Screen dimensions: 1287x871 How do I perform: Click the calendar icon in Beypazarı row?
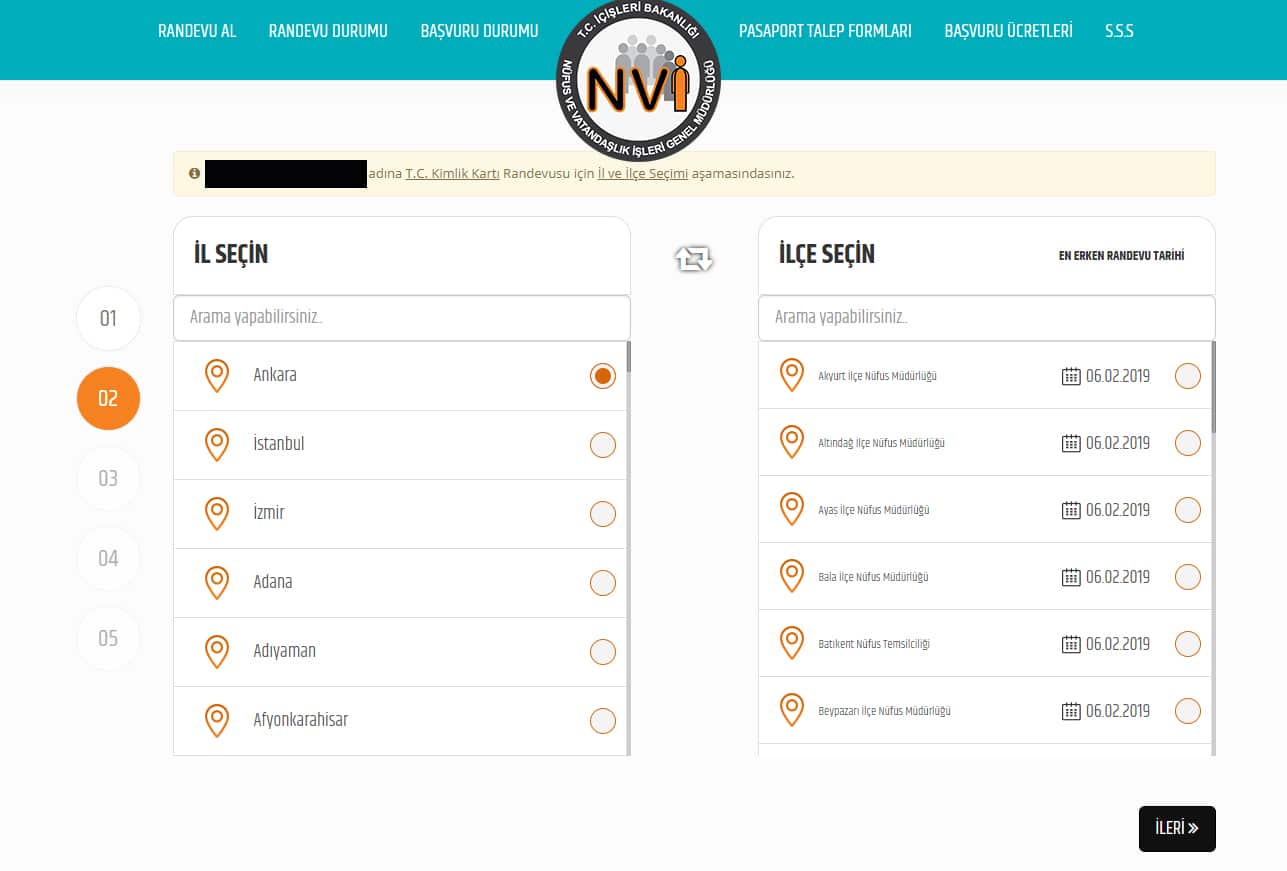pyautogui.click(x=1071, y=711)
